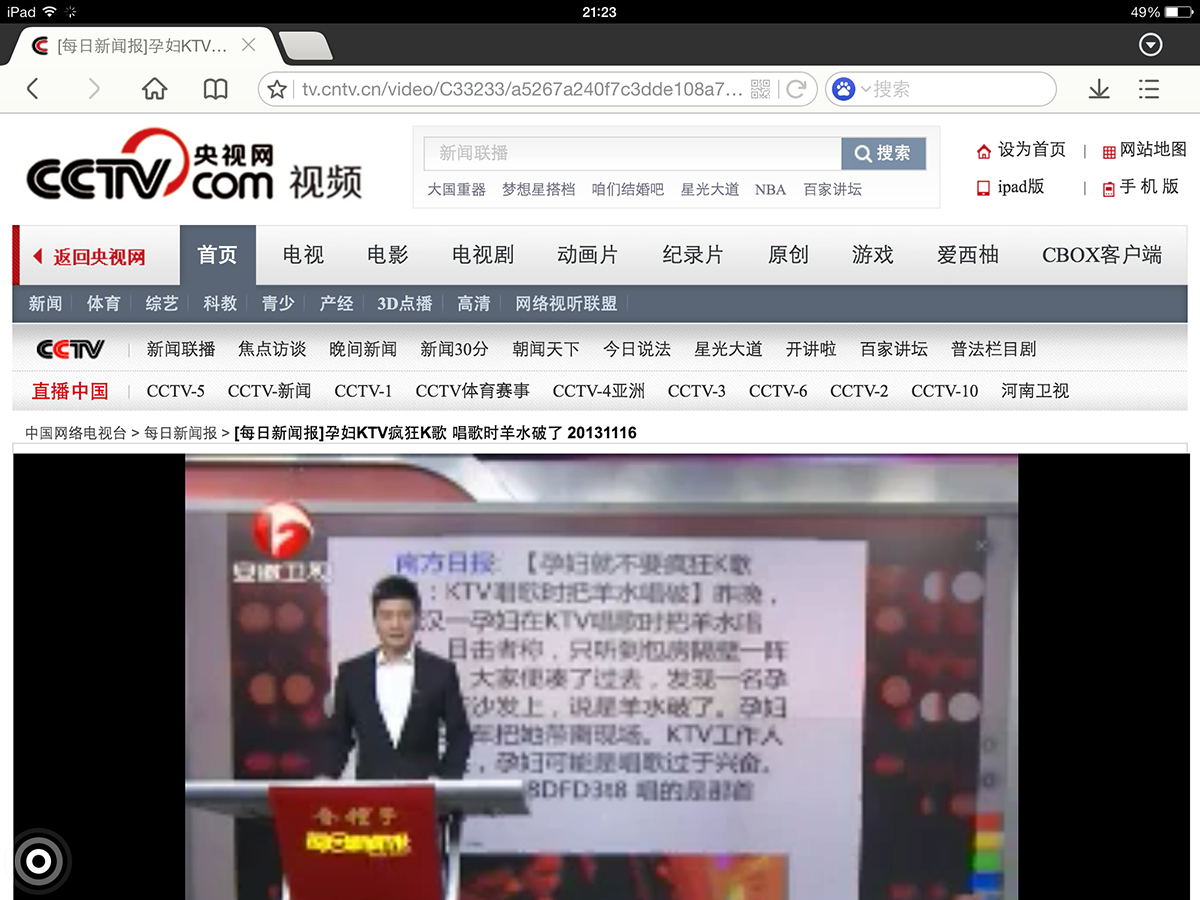Select the 每日新闻报 browser tab
The width and height of the screenshot is (1200, 900).
pos(140,46)
